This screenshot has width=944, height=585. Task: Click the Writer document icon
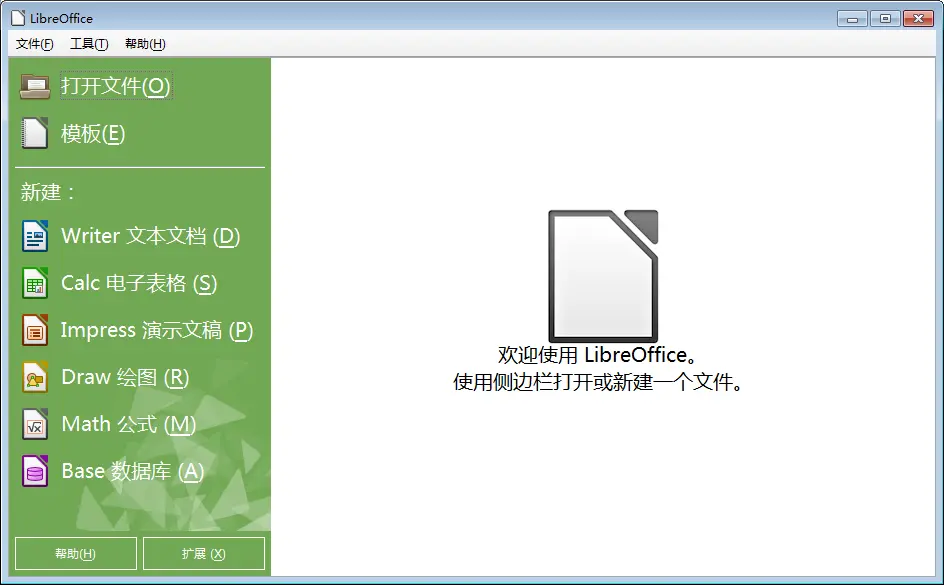click(x=35, y=236)
